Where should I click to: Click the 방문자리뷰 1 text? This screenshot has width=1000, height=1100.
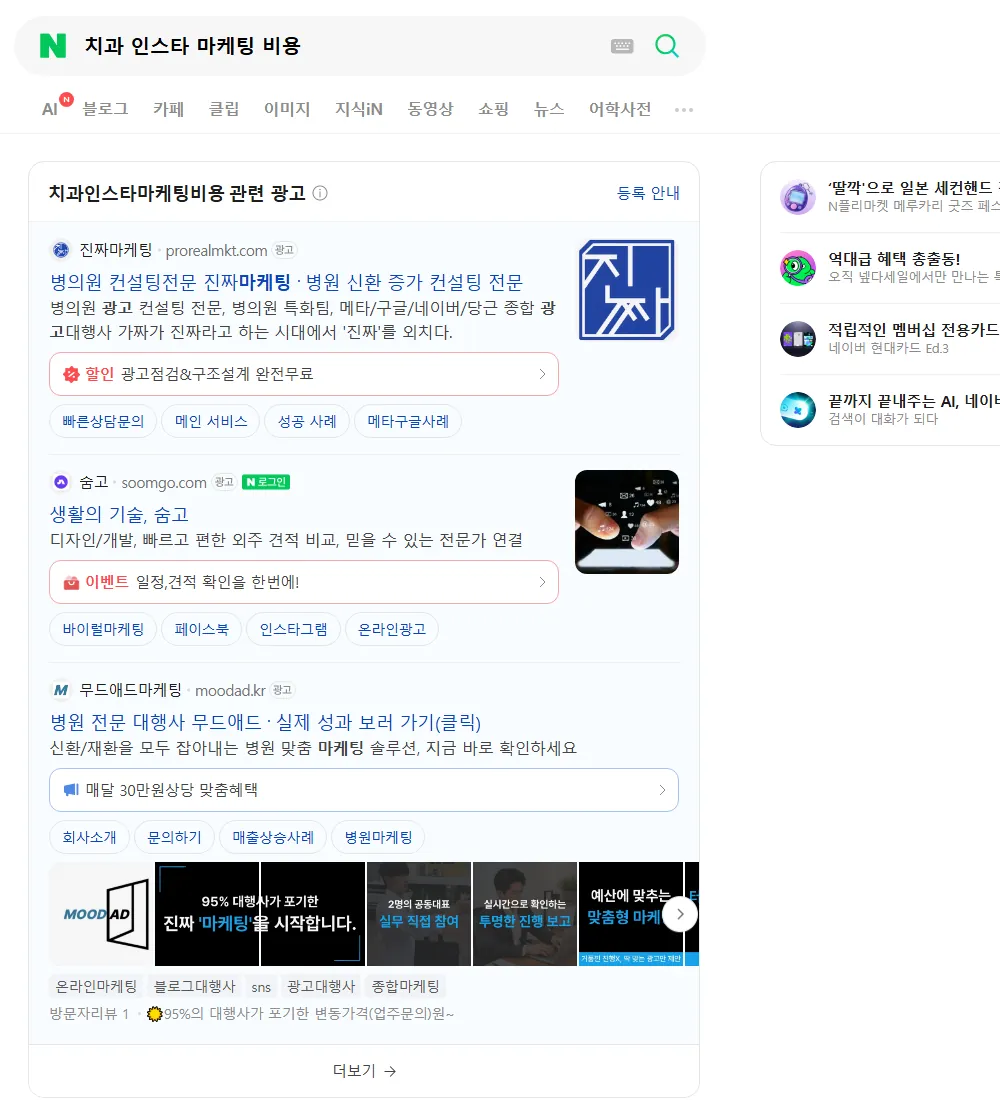pyautogui.click(x=89, y=1014)
